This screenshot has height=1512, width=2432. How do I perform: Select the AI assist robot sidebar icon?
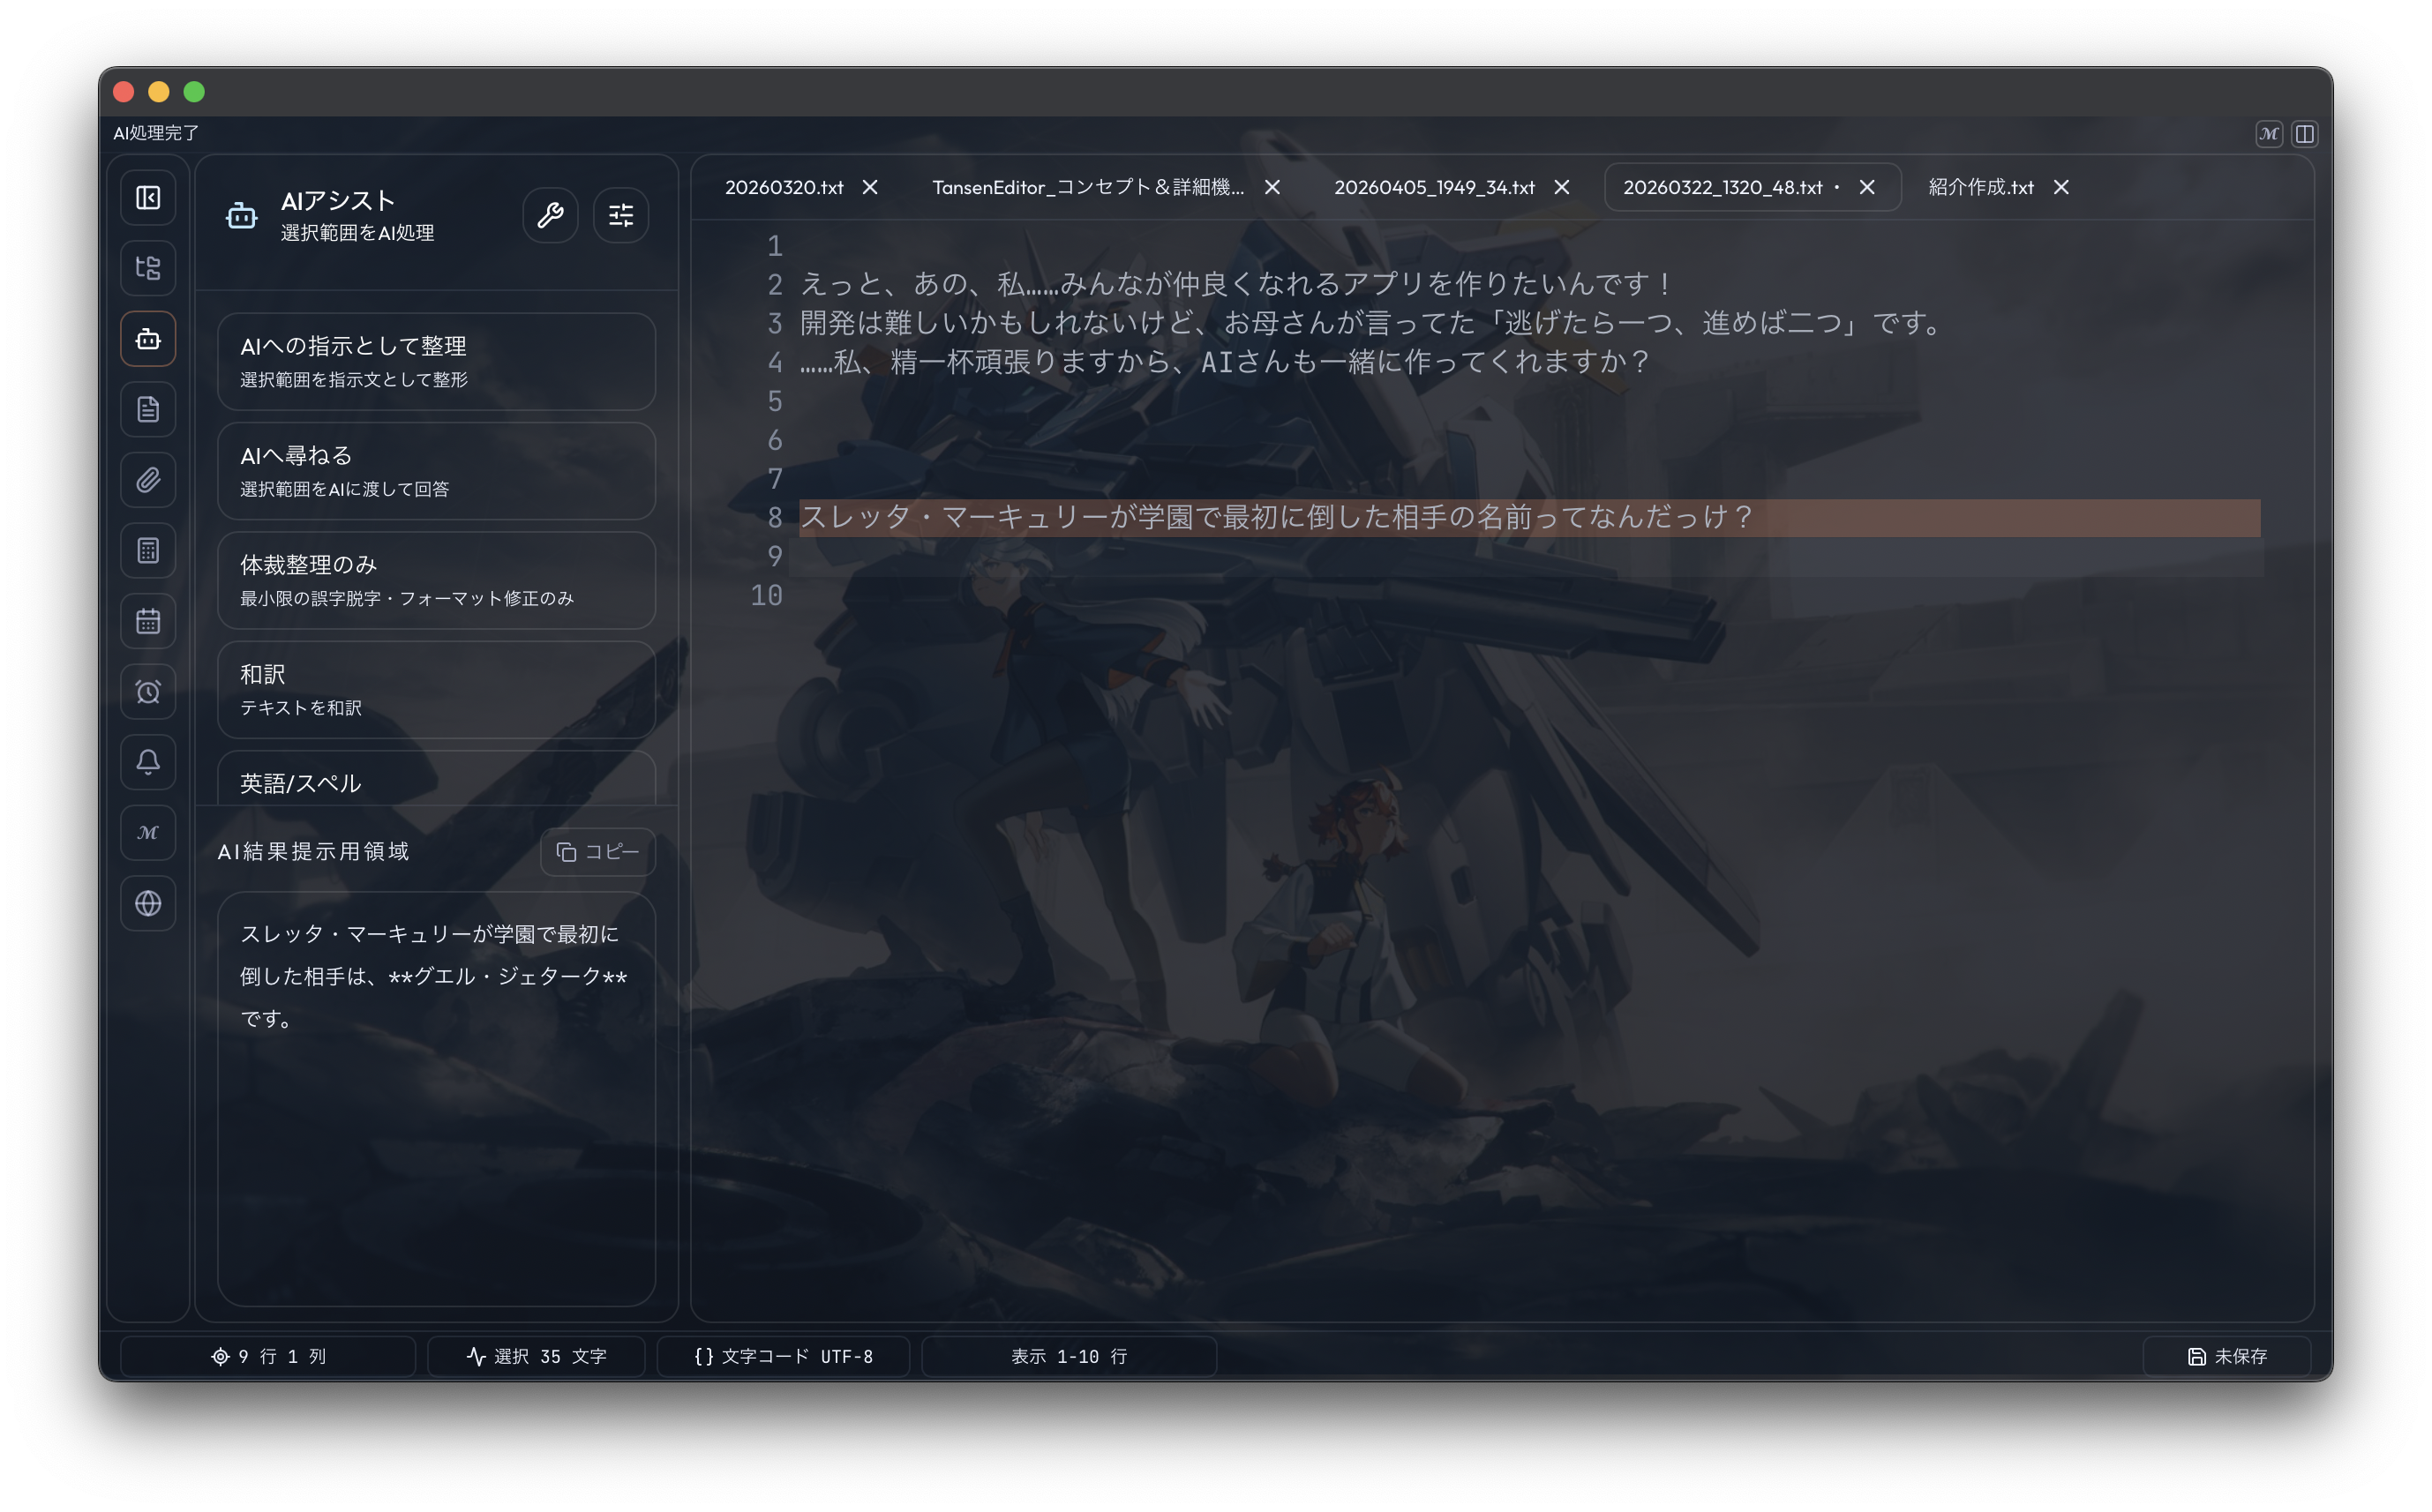click(x=148, y=339)
